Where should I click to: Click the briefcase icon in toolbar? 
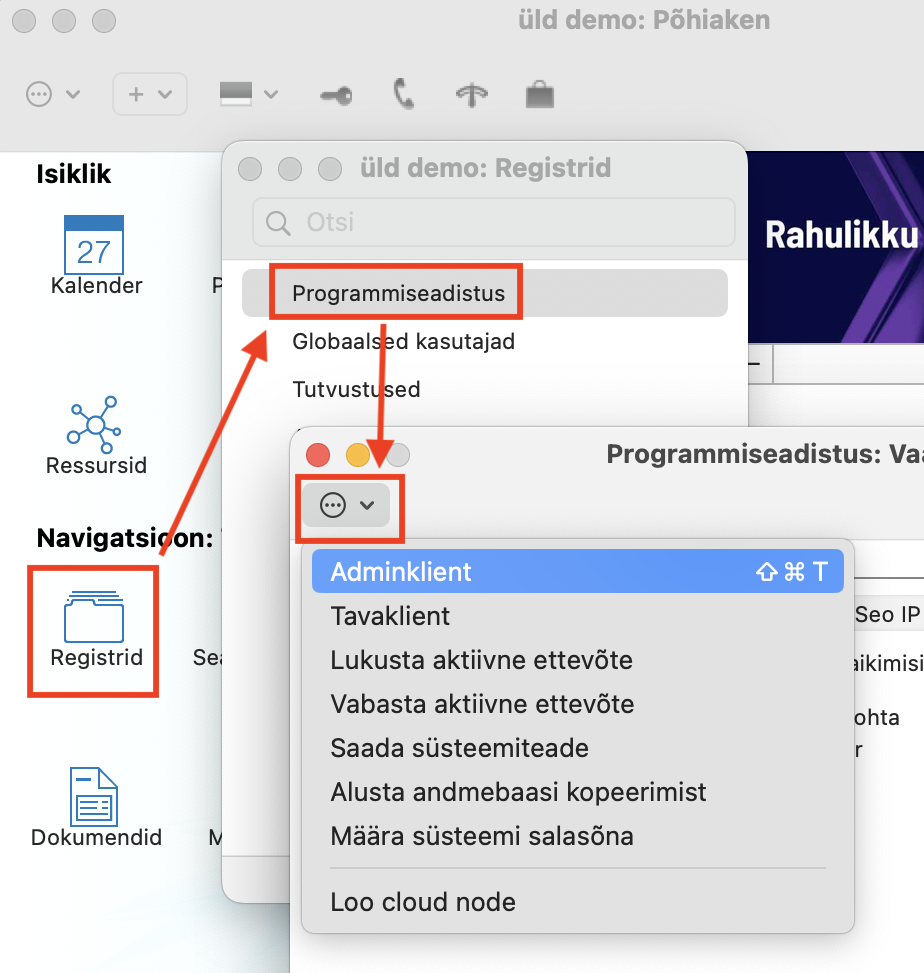pos(539,95)
